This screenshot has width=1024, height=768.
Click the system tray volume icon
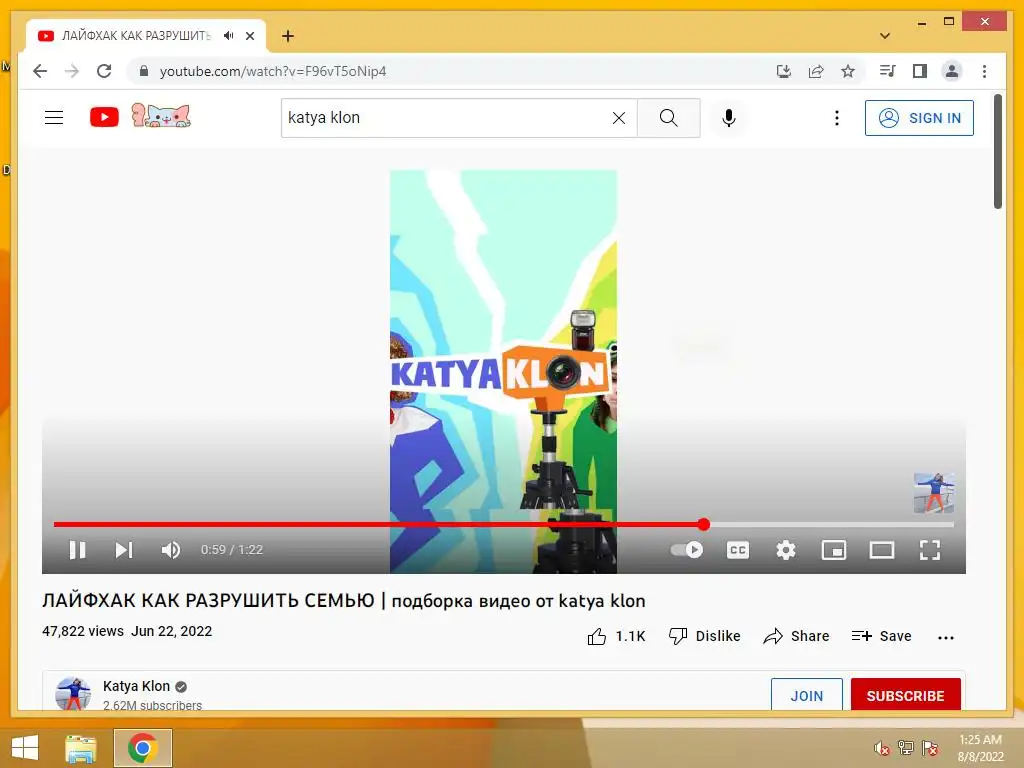click(882, 748)
